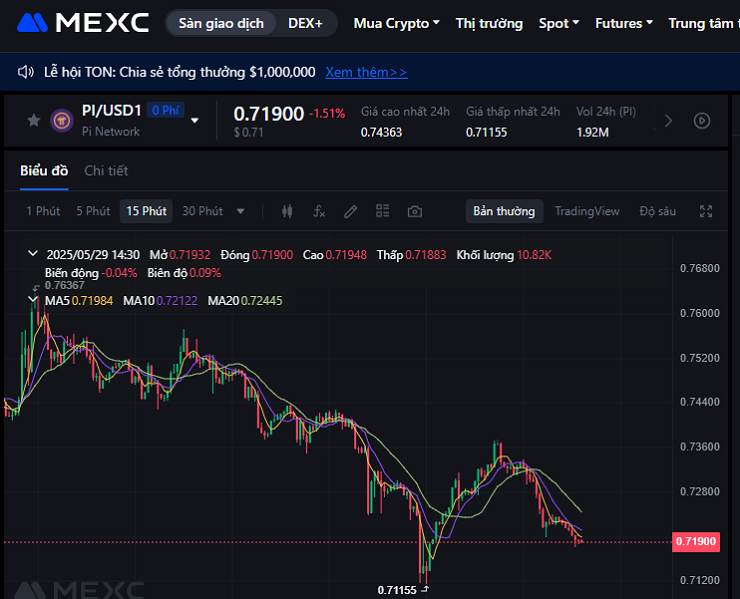Click the 0 Phí fee badge

165,110
